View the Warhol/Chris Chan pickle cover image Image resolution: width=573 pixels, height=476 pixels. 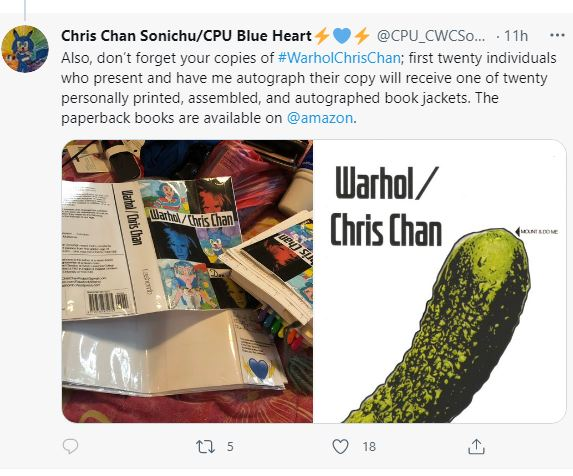(440, 281)
